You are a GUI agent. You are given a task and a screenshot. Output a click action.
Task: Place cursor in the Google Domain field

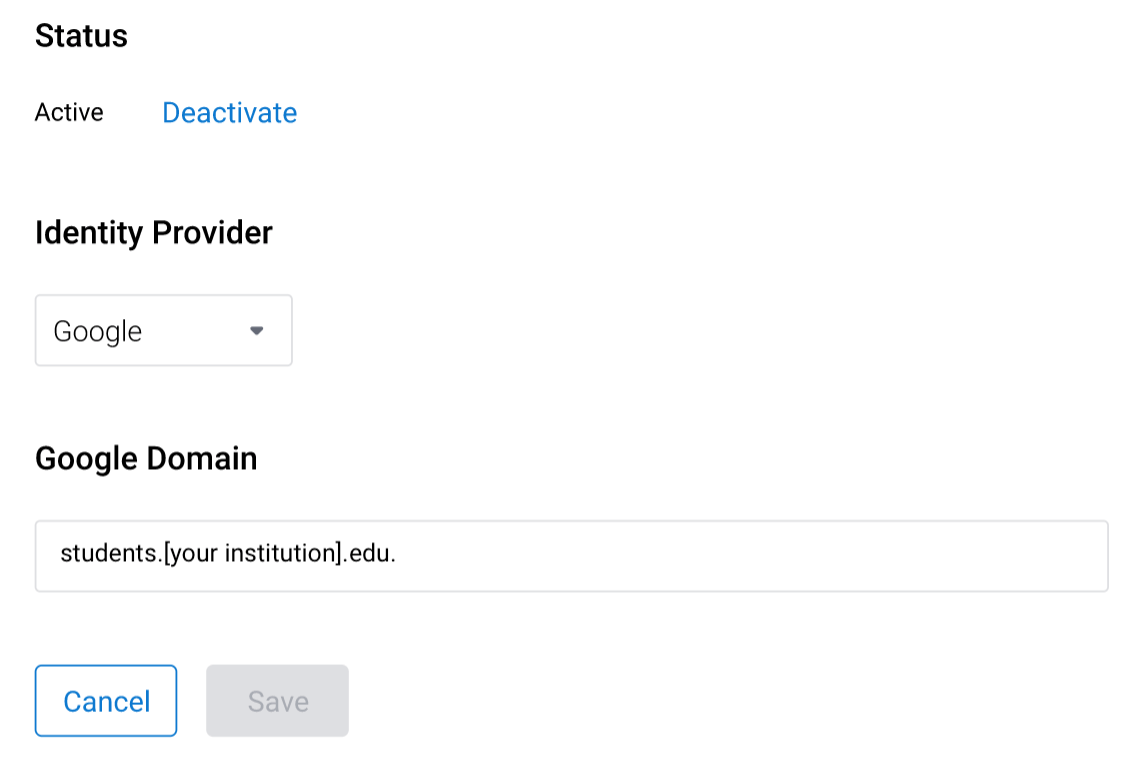point(571,556)
